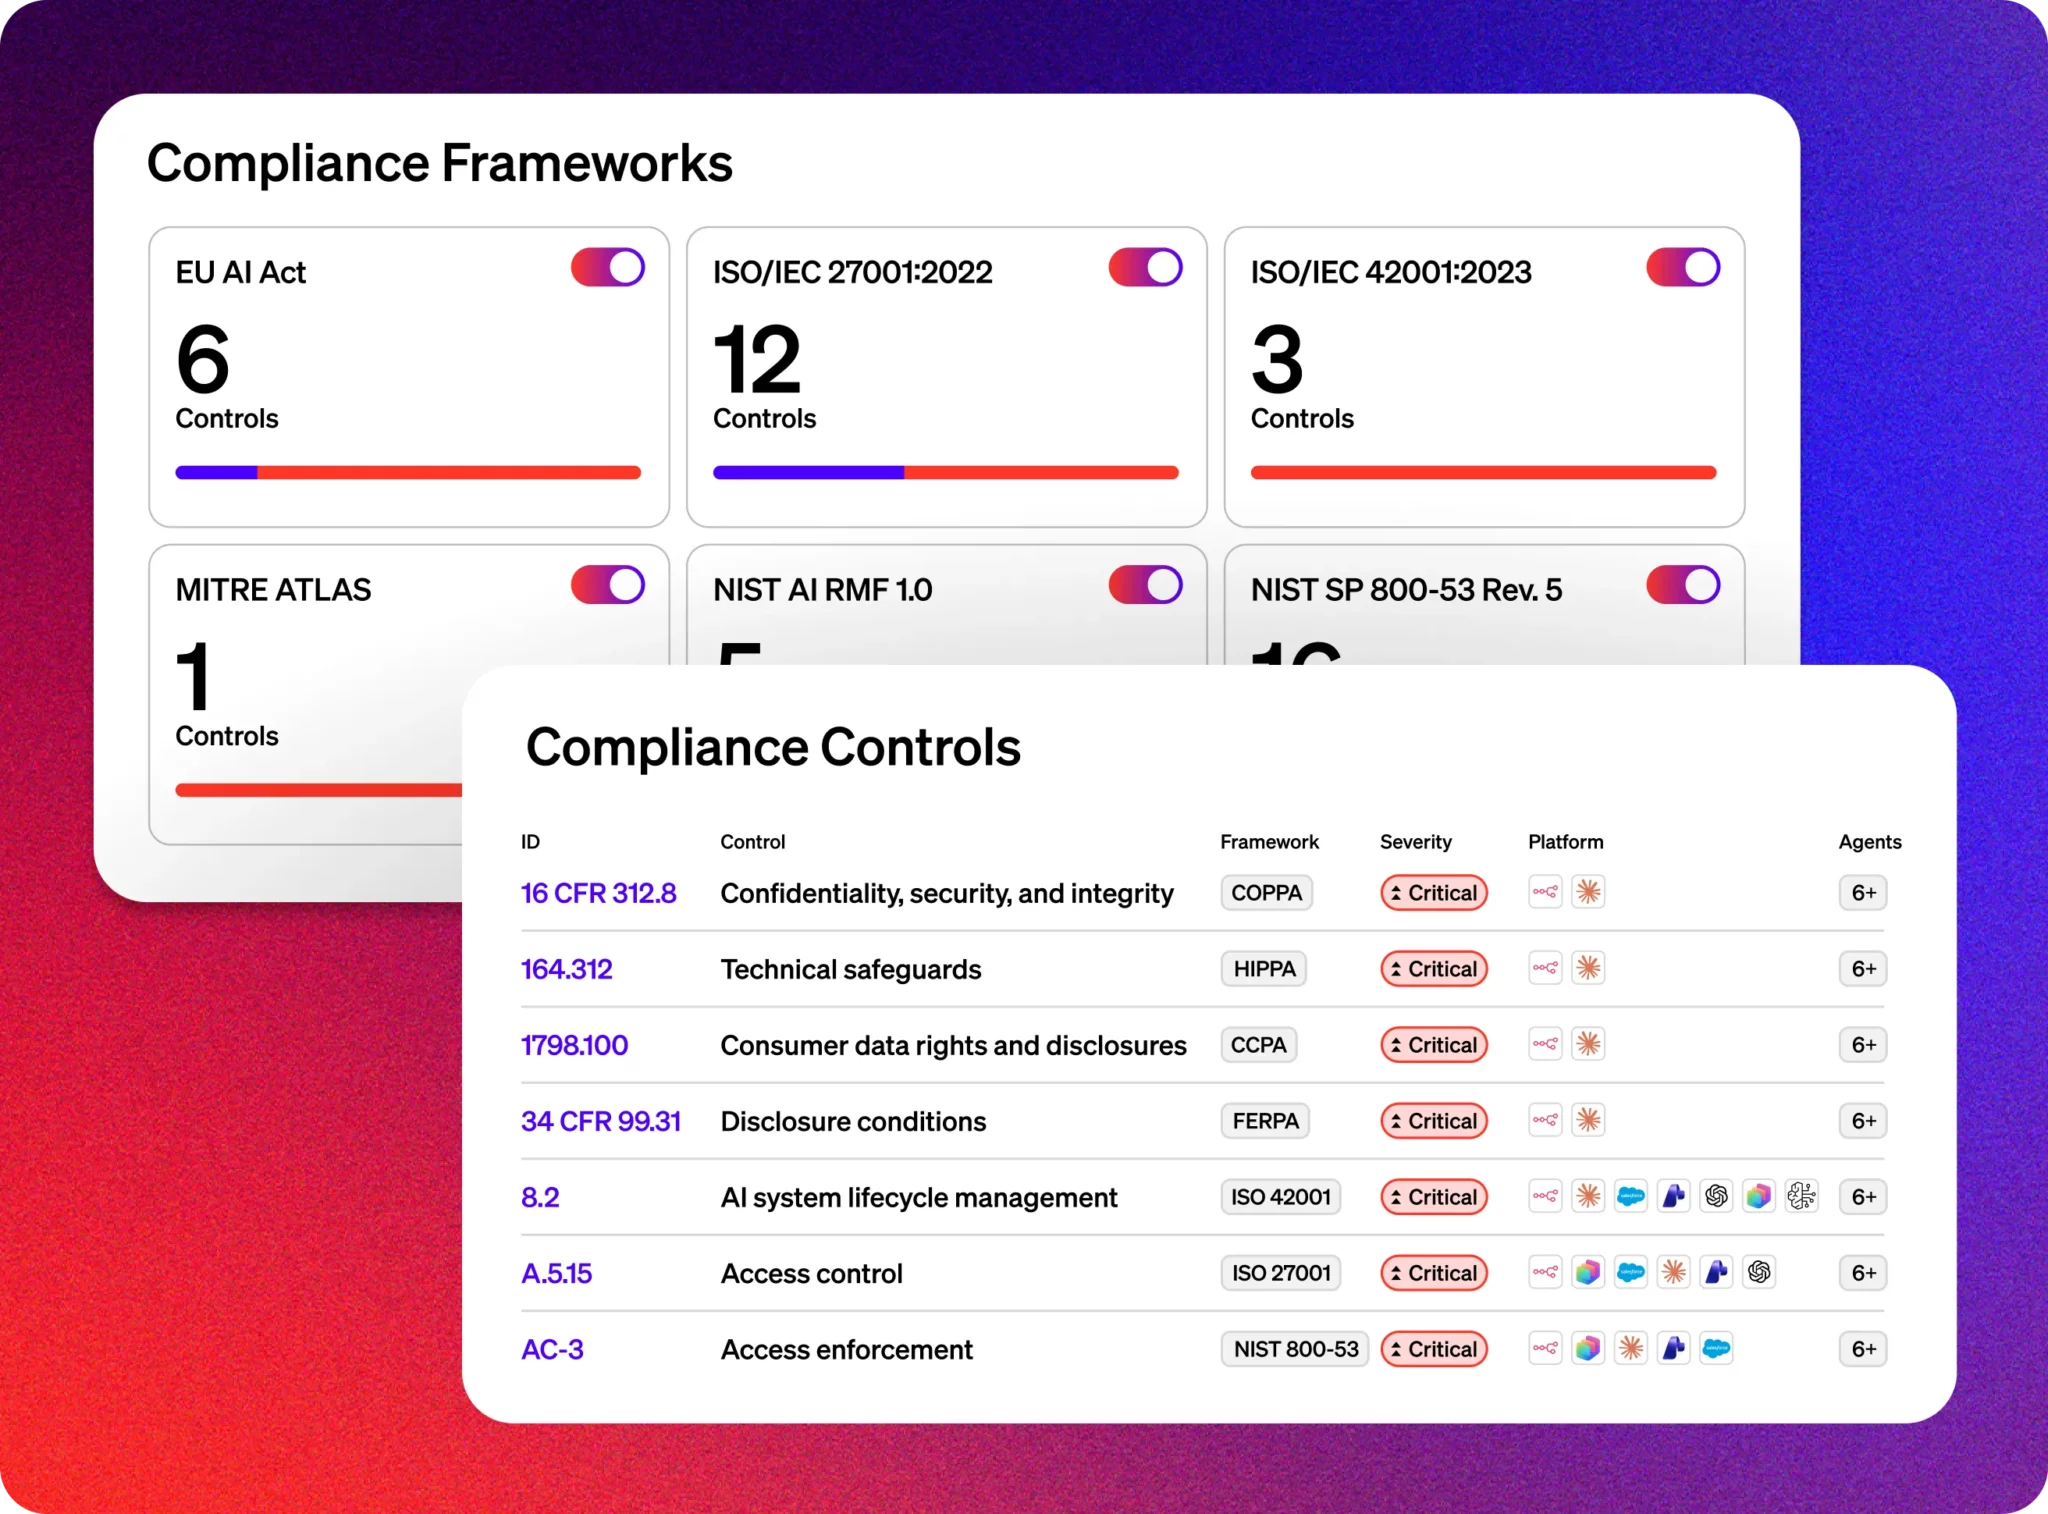Show agents for the Access enforcement row
2048x1514 pixels.
[x=1863, y=1349]
